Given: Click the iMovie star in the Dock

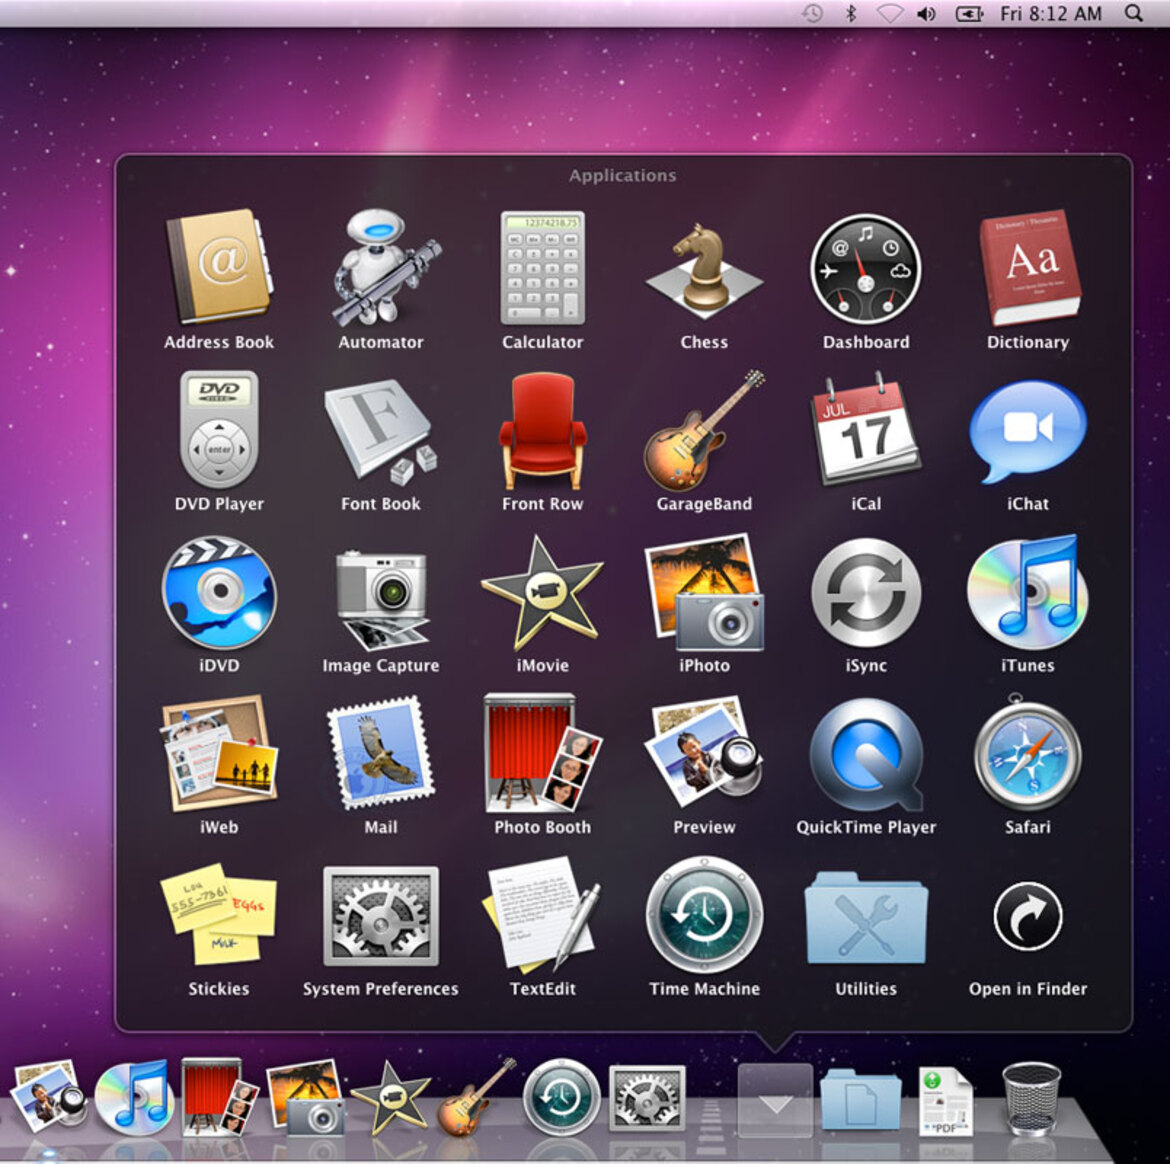Looking at the screenshot, I should point(390,1098).
